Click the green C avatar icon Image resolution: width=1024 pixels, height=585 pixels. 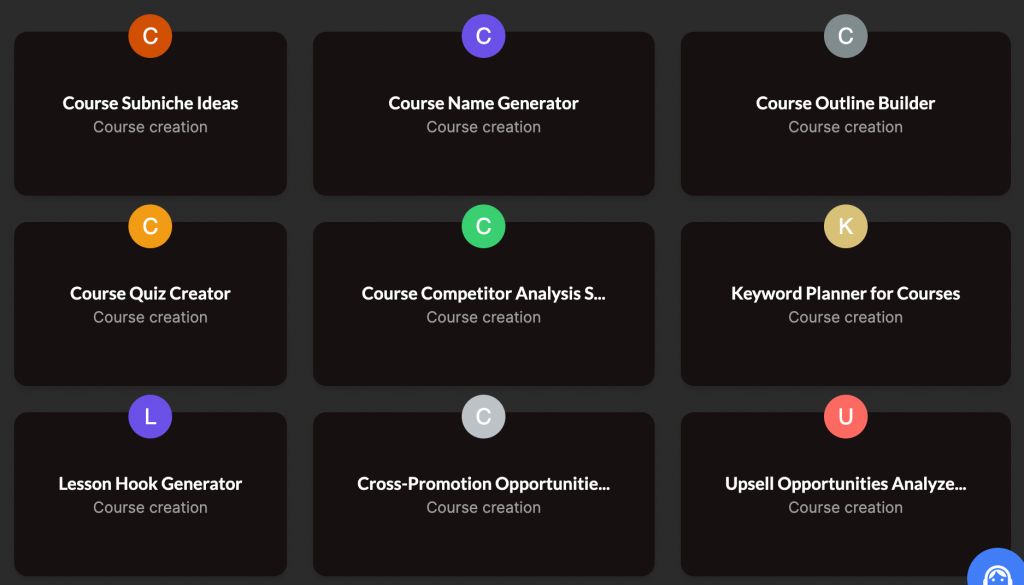483,226
